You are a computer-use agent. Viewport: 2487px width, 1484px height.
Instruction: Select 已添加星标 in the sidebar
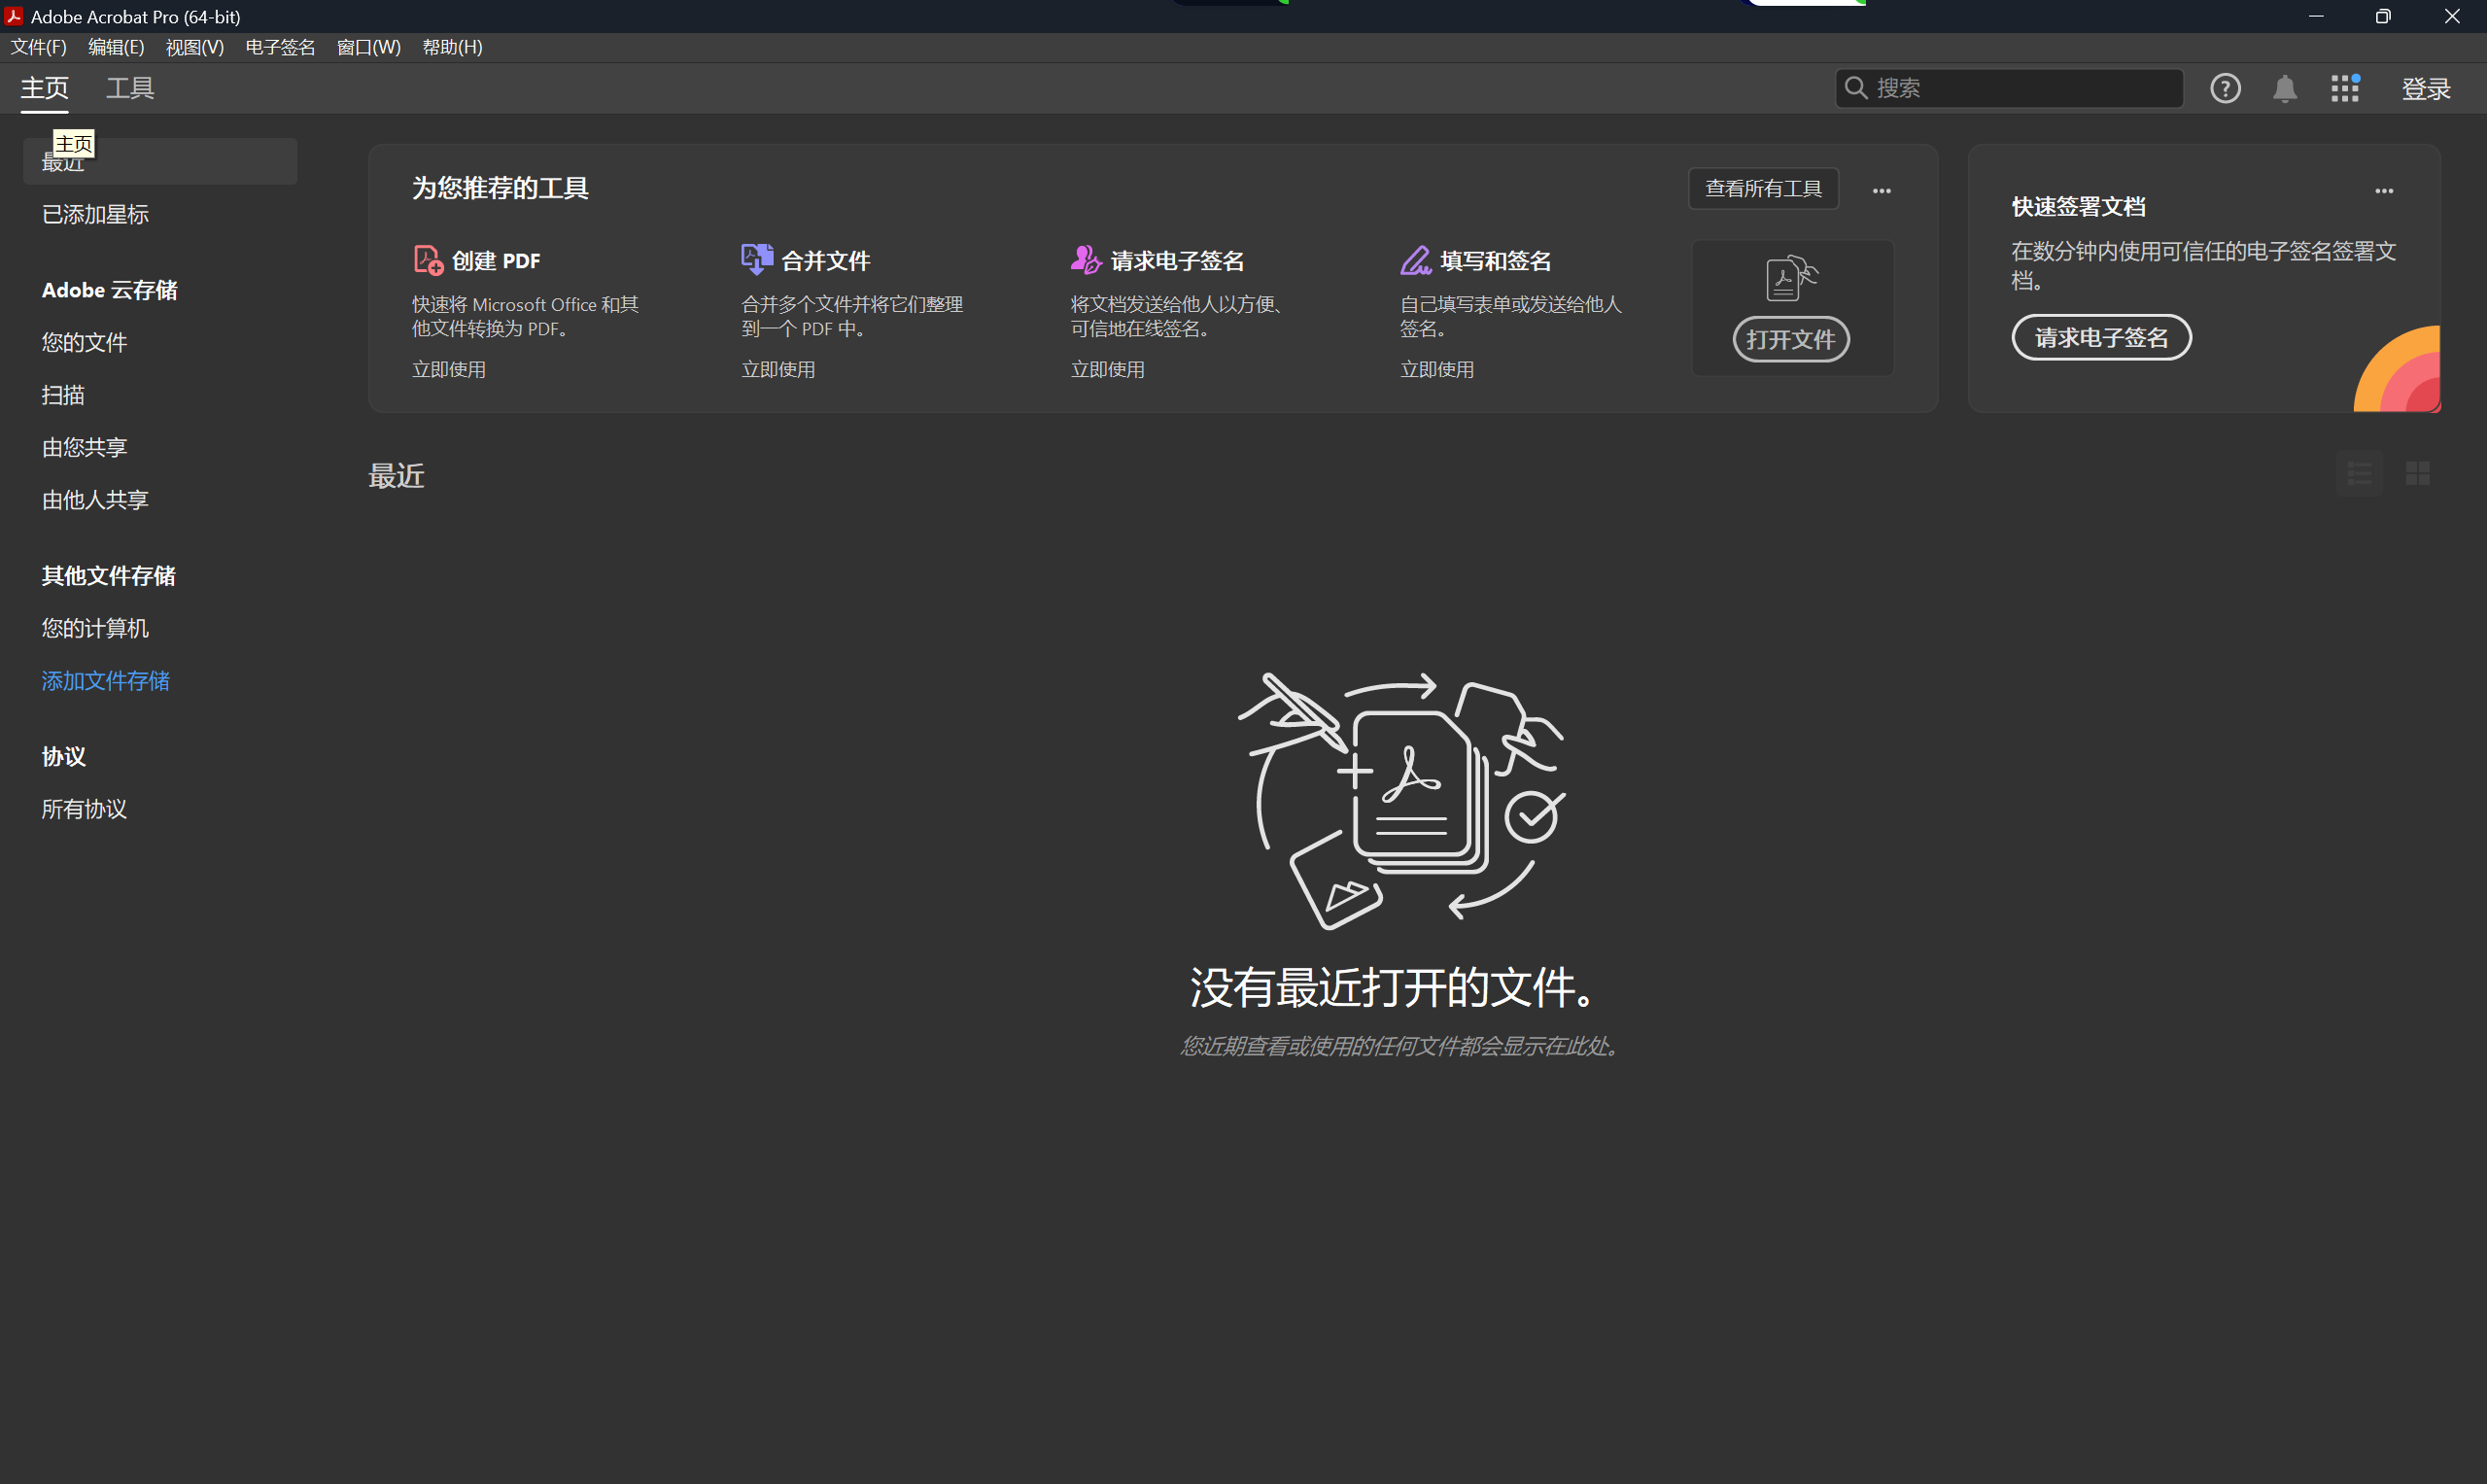point(95,214)
